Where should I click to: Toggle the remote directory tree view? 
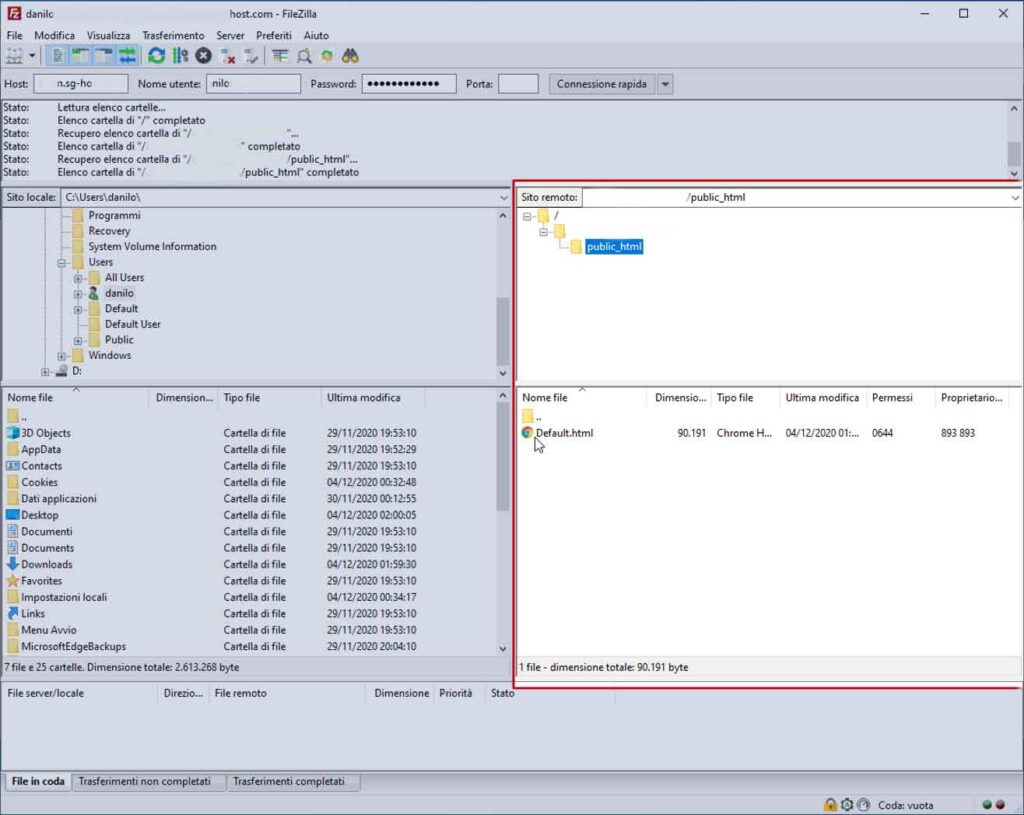pos(104,56)
